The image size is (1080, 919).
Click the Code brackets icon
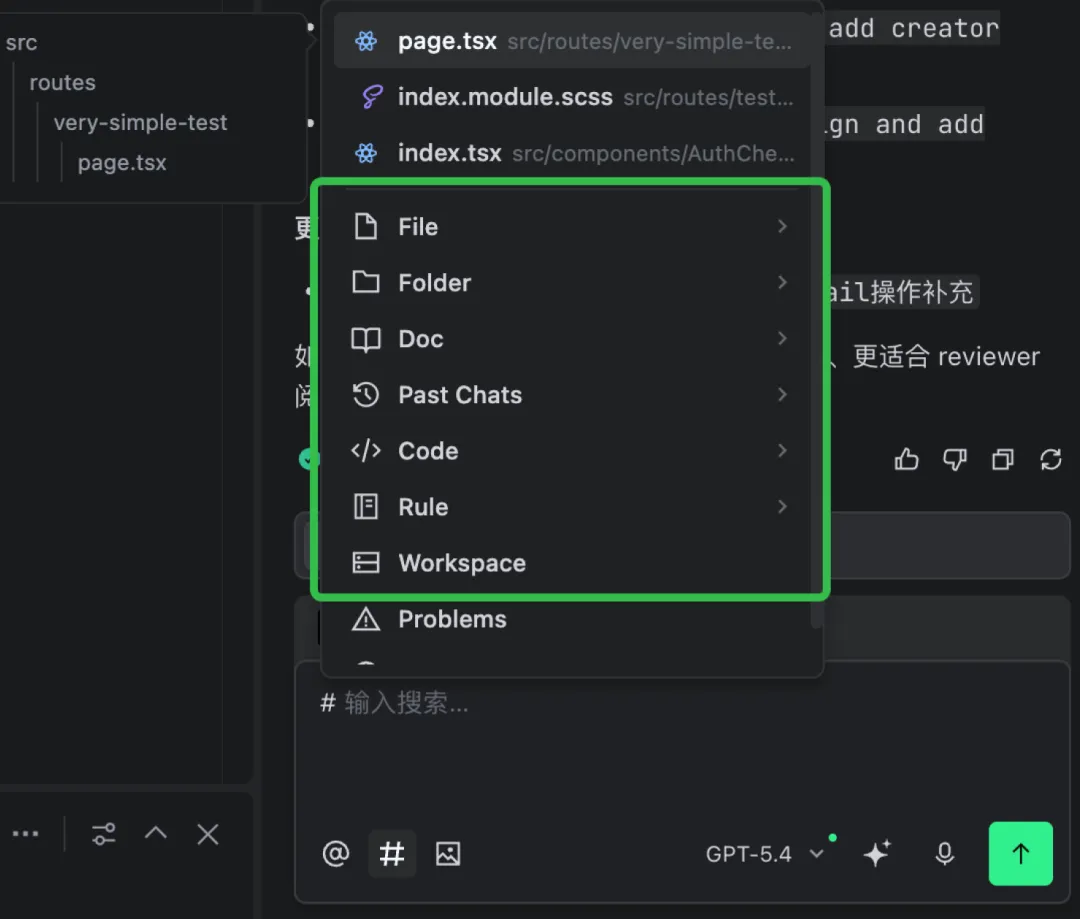pyautogui.click(x=366, y=451)
